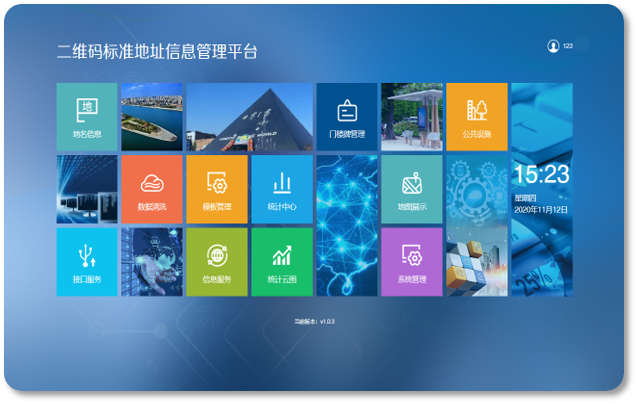Open the 统计云图 growth chart tile
The image size is (637, 404).
[x=282, y=262]
